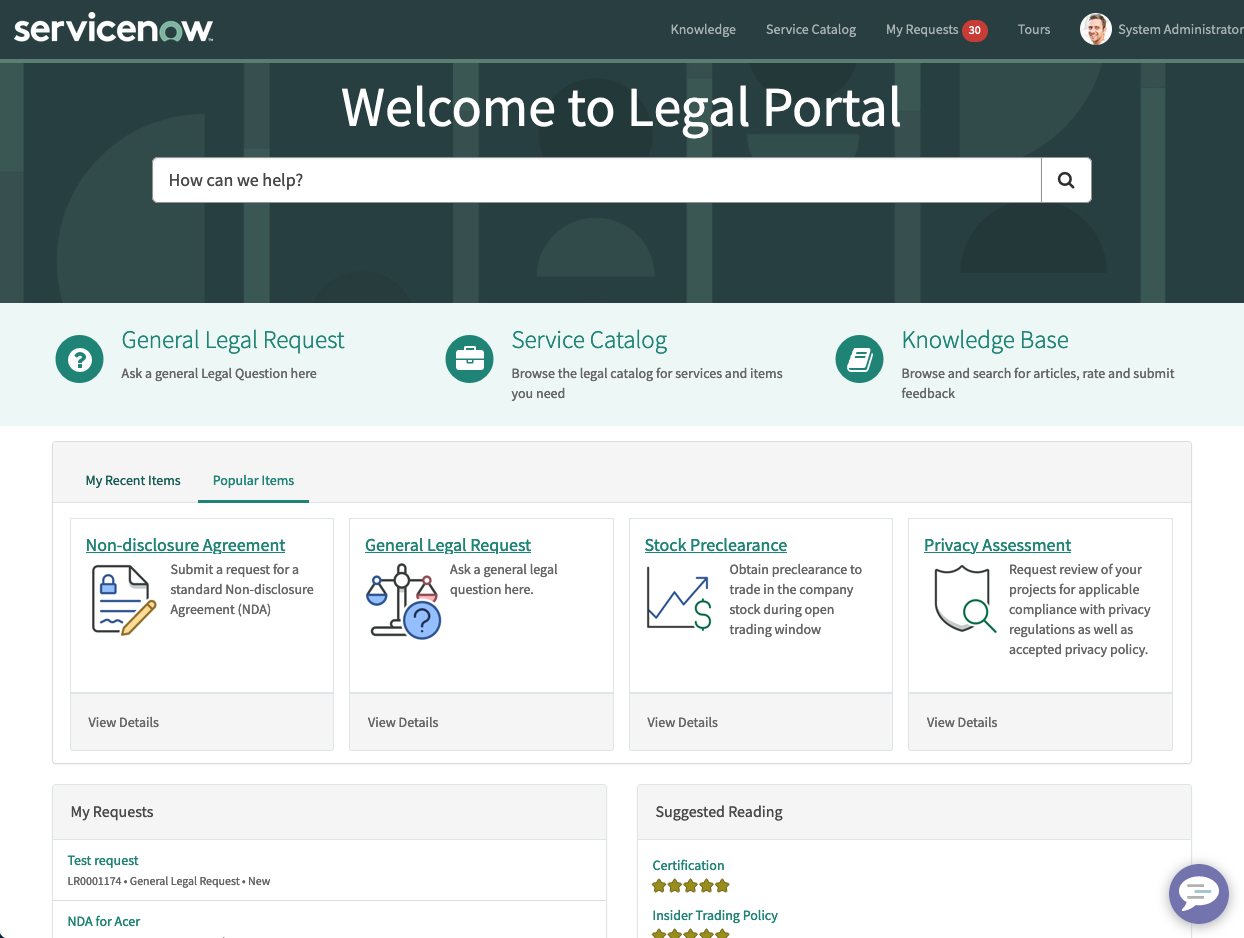The image size is (1244, 938).
Task: Click 'Submit a request for a standard' description
Action: pos(242,589)
